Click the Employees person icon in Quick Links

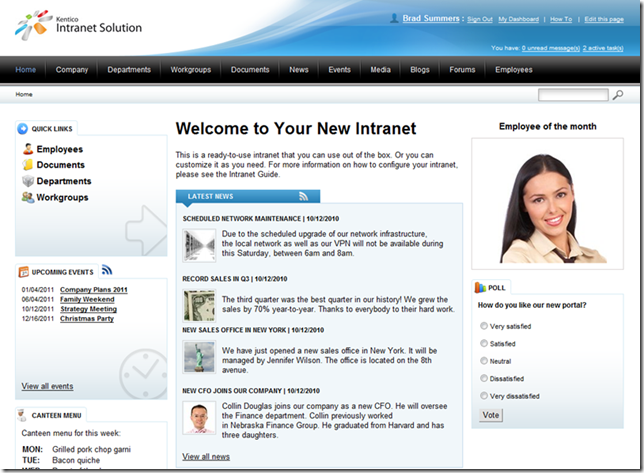tap(28, 149)
